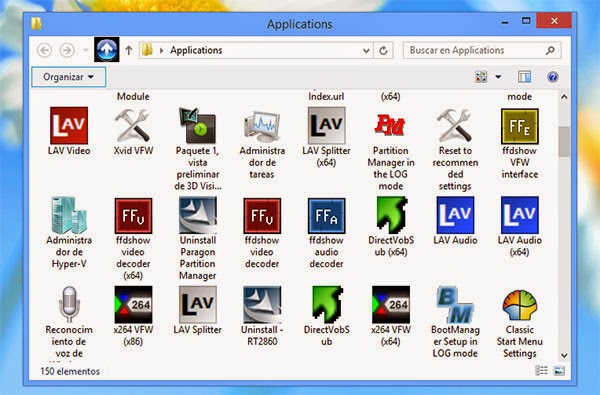Click the vertical scrollbar thumb
600x395 pixels.
(x=564, y=142)
